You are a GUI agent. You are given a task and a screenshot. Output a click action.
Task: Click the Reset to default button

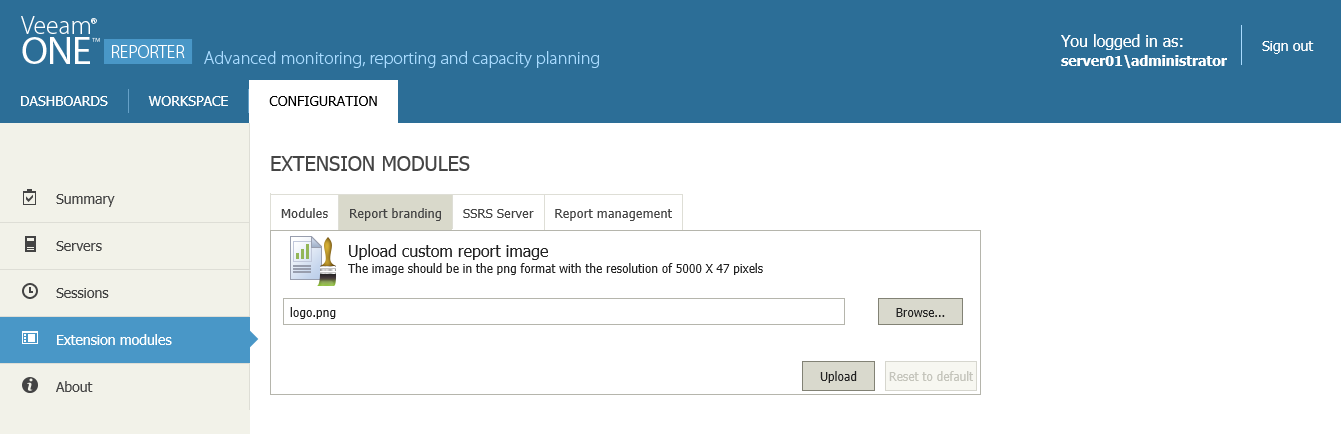tap(930, 376)
